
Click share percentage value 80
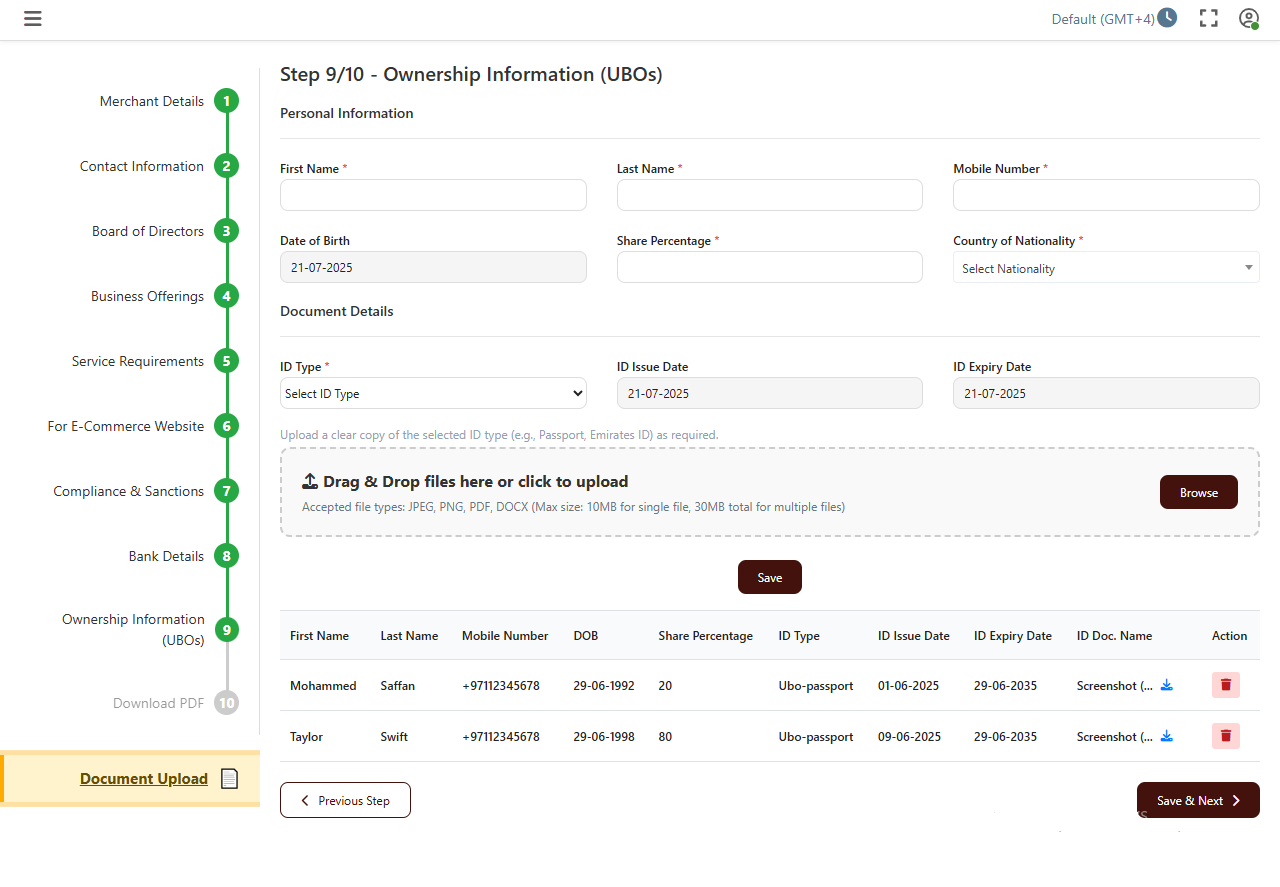[665, 737]
